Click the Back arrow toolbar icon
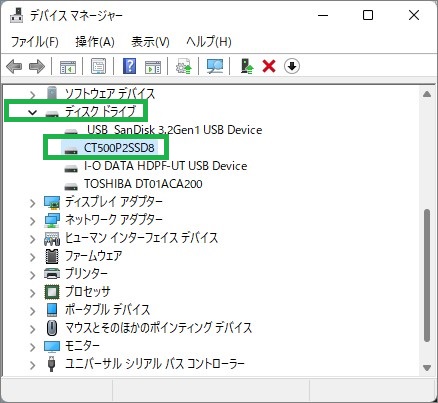Viewport: 438px width, 403px height. [x=14, y=66]
